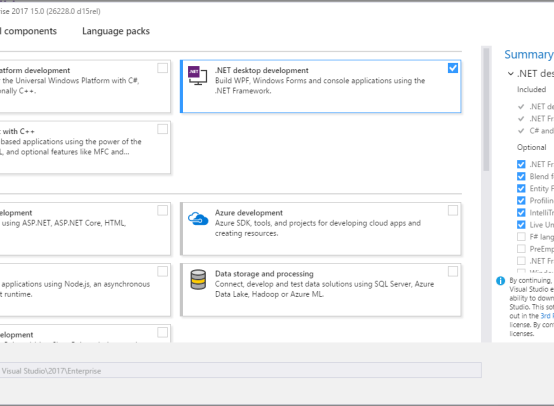Uncheck the IntelliTrace optional component checkbox
The image size is (554, 406).
[x=521, y=212]
